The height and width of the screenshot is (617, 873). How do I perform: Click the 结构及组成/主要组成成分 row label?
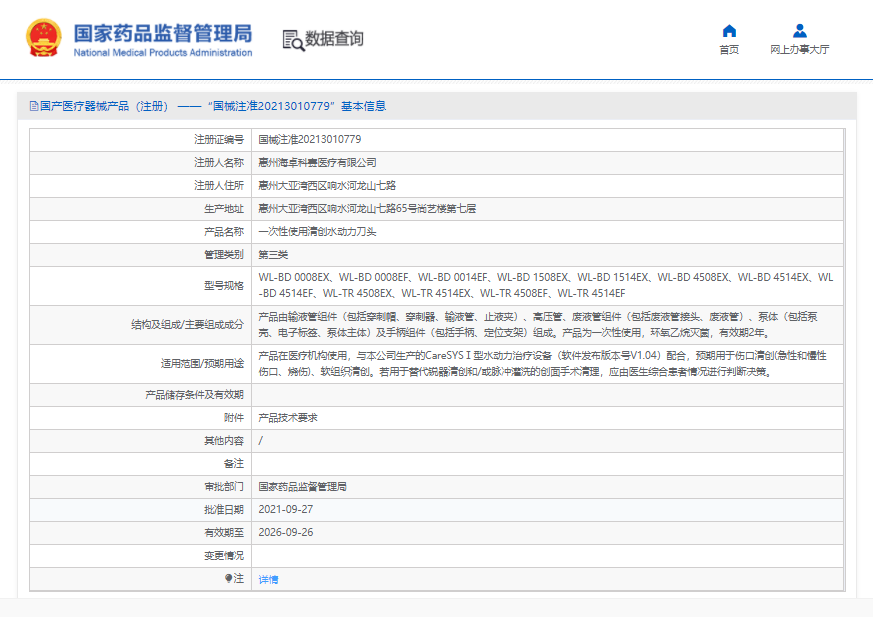click(188, 325)
